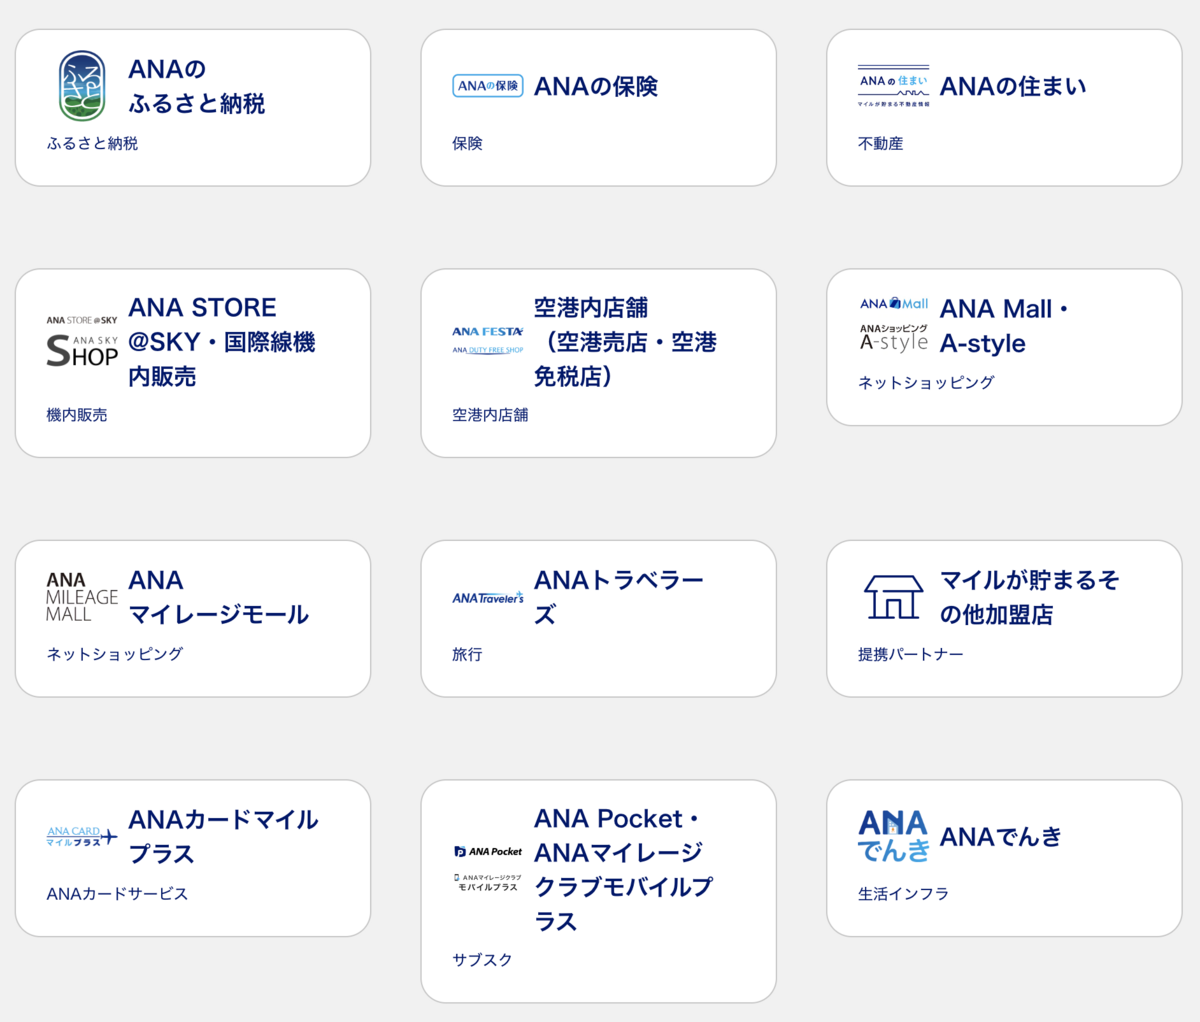Click the ANAの住まい logo icon
1200x1022 pixels.
pos(892,86)
